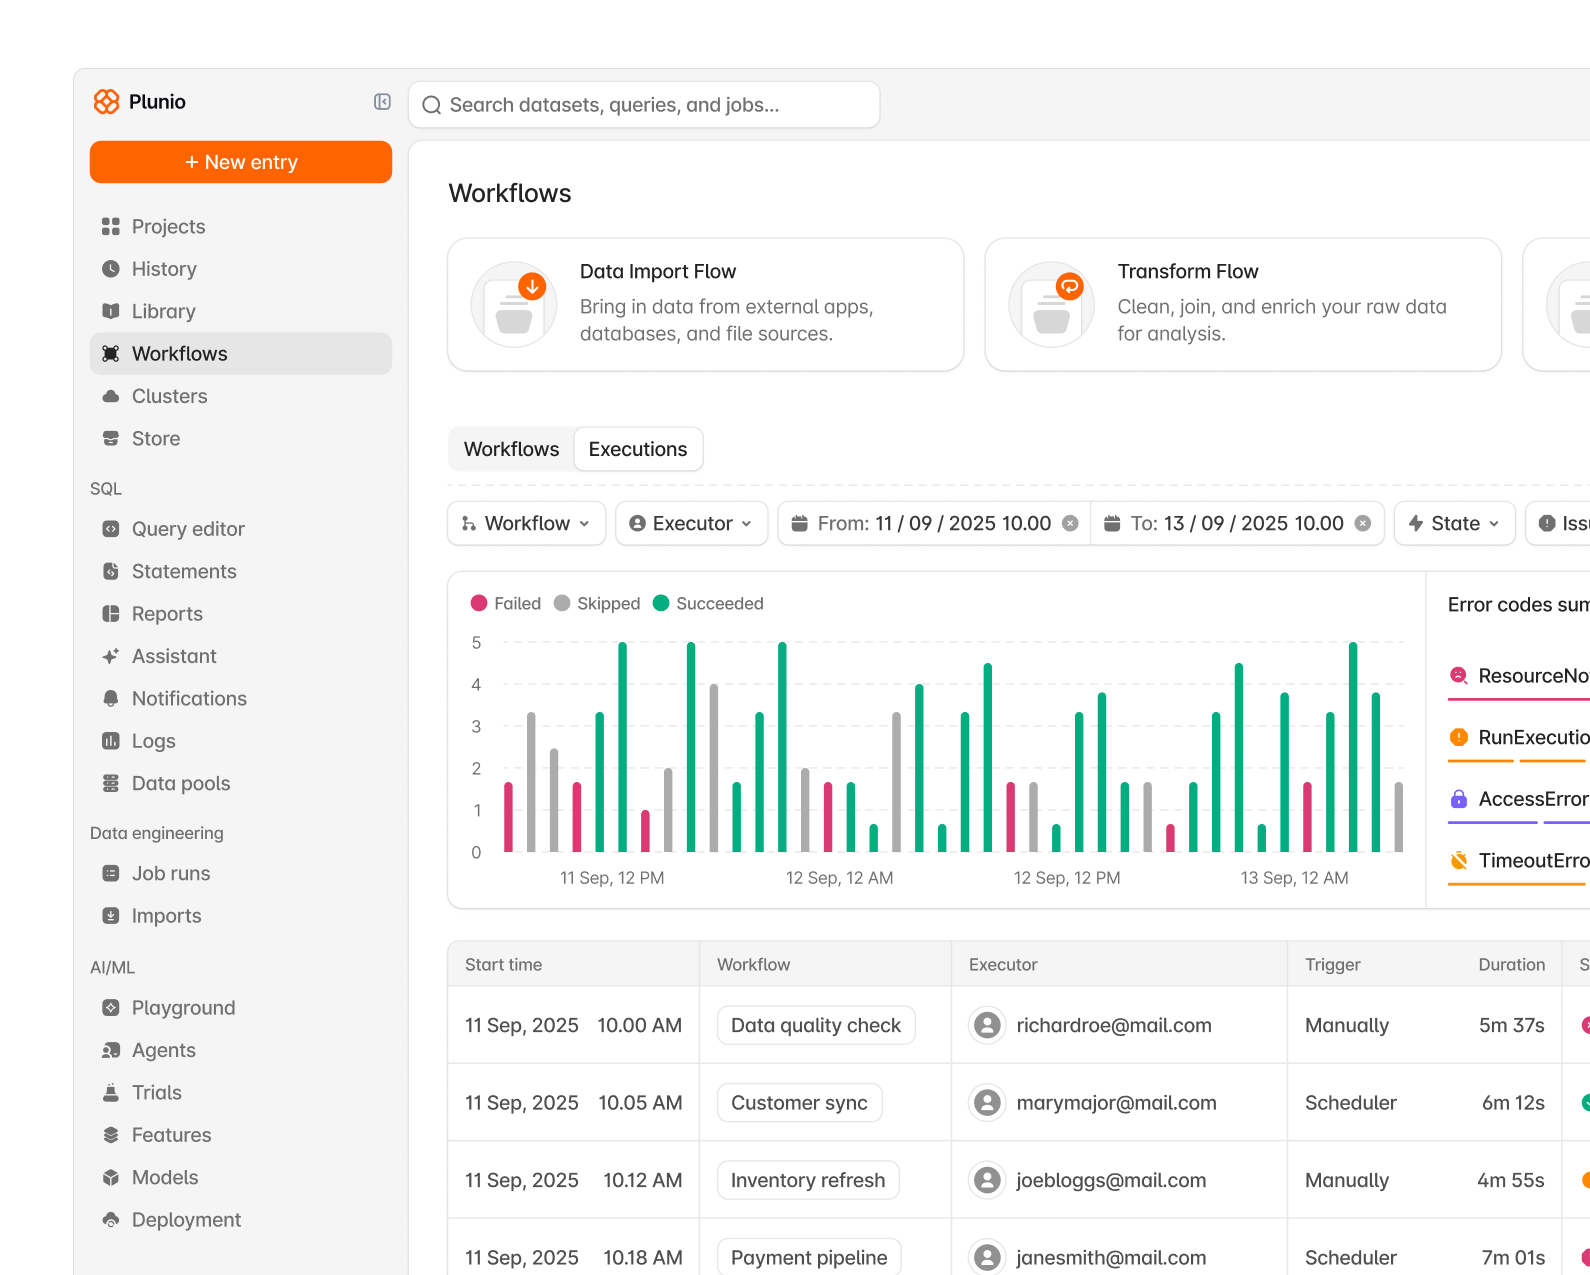
Task: Collapse the sidebar using the panel icon
Action: (x=382, y=101)
